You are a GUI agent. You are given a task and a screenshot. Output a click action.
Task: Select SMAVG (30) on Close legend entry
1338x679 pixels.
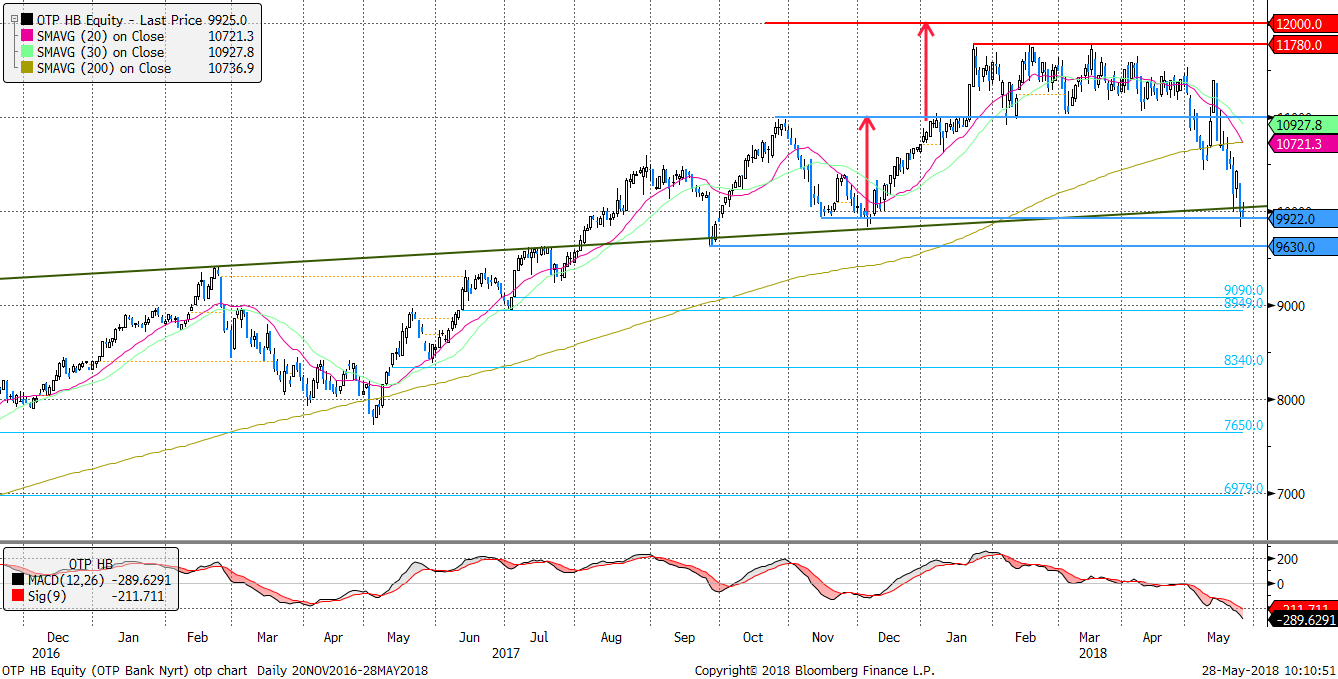pos(100,52)
